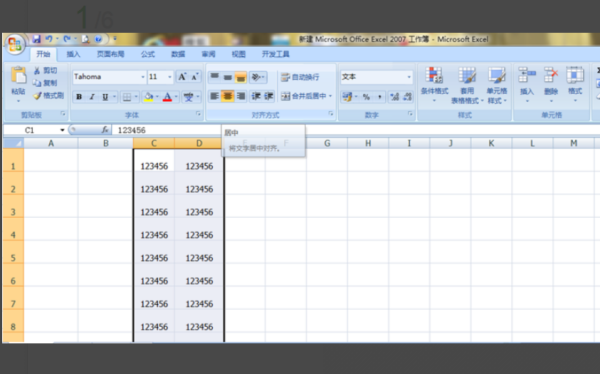
Task: Switch to the 公式 ribbon tab
Action: pos(148,54)
